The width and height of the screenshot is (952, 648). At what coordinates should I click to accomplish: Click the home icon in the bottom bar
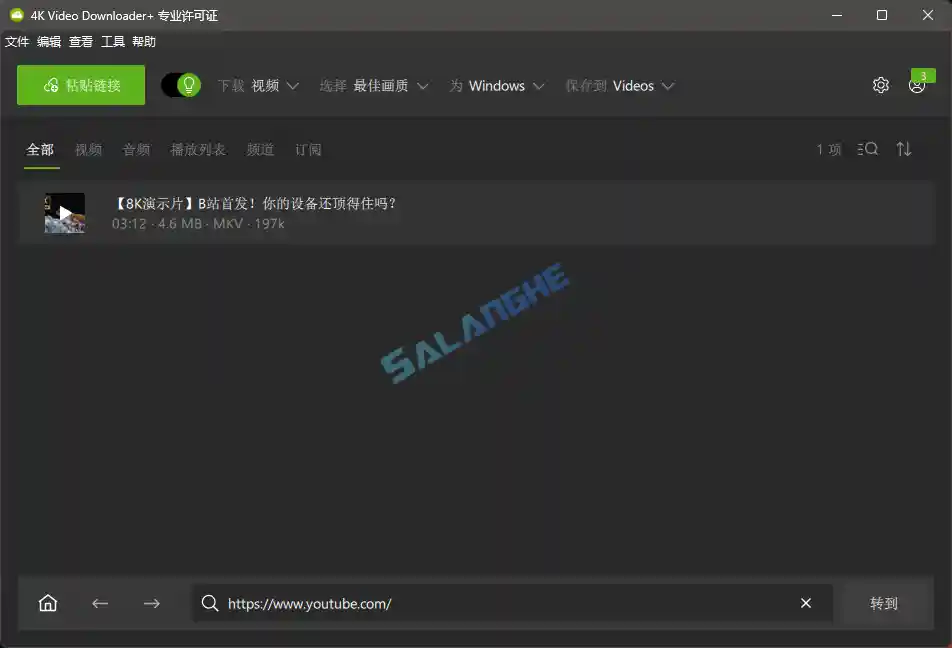pos(47,603)
